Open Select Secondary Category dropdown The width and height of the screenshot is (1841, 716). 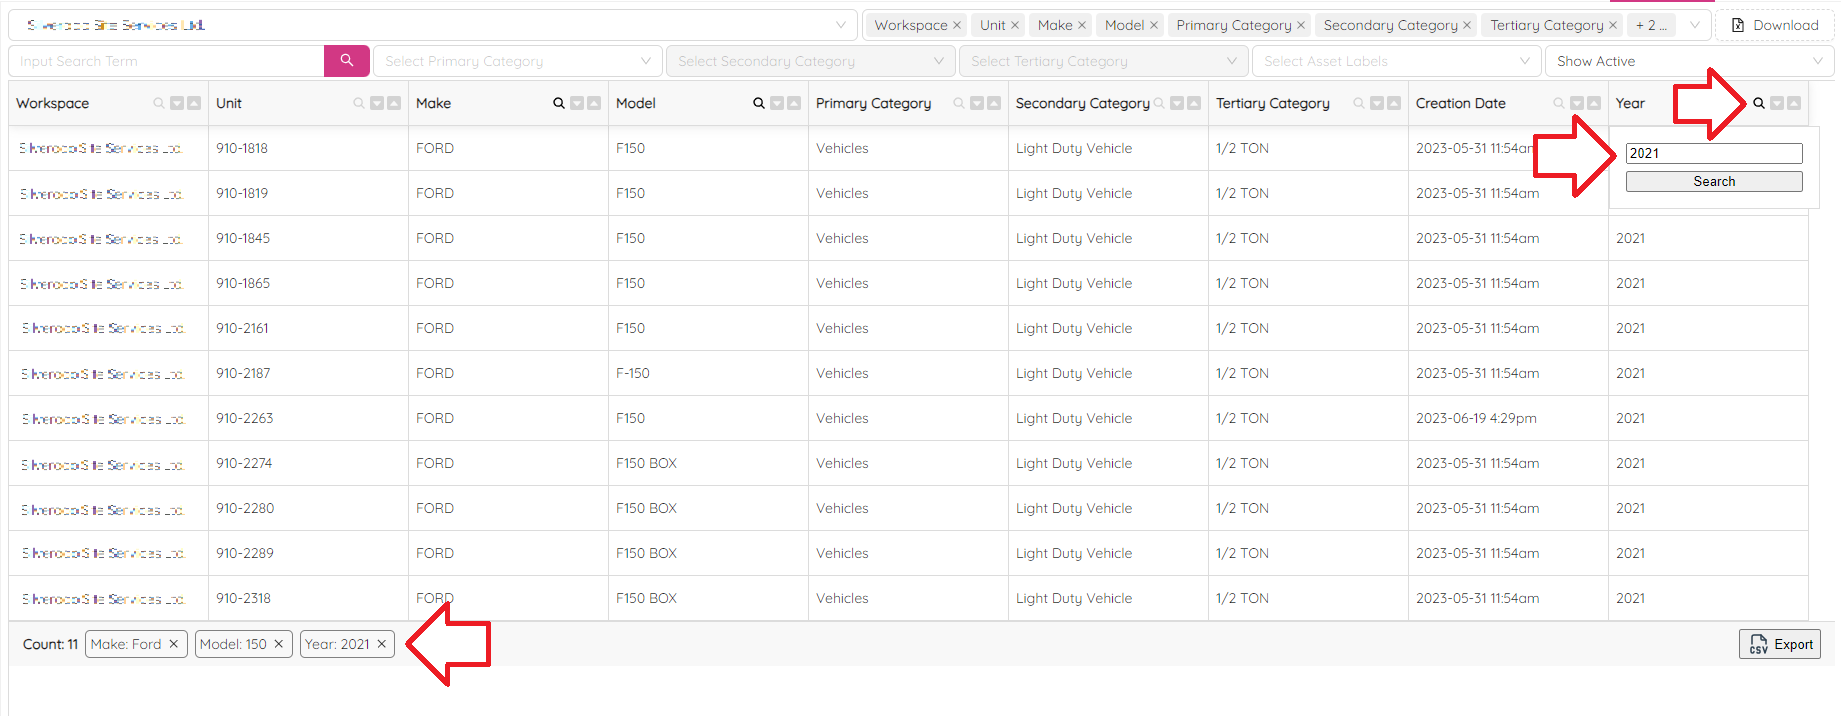coord(811,61)
